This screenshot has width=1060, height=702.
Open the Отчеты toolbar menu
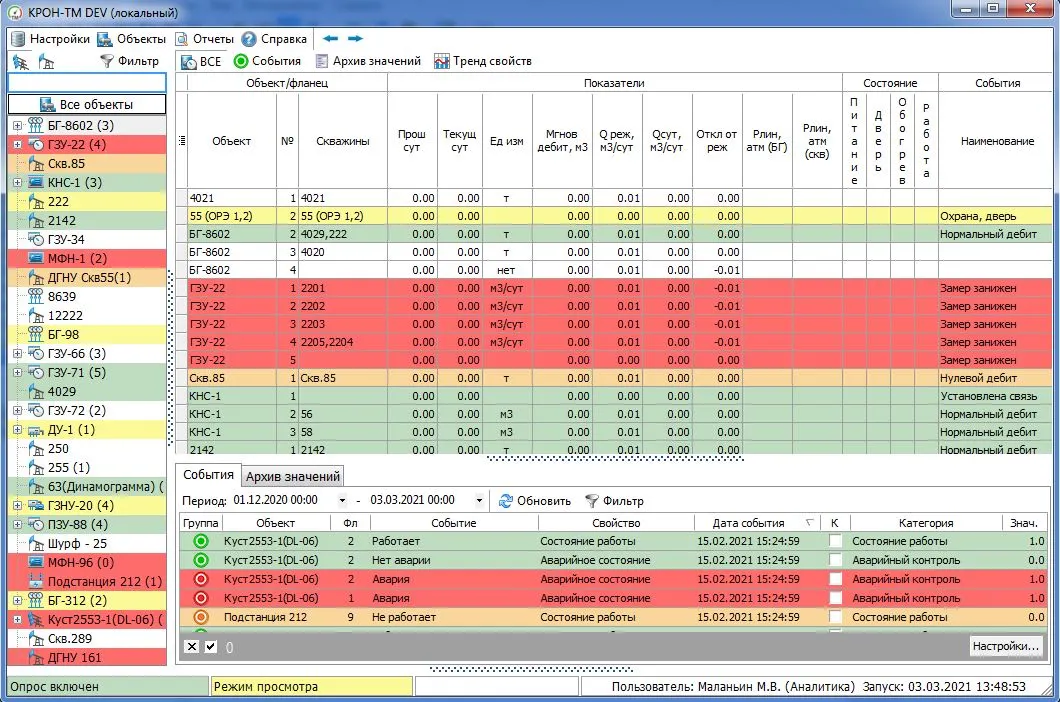(205, 39)
